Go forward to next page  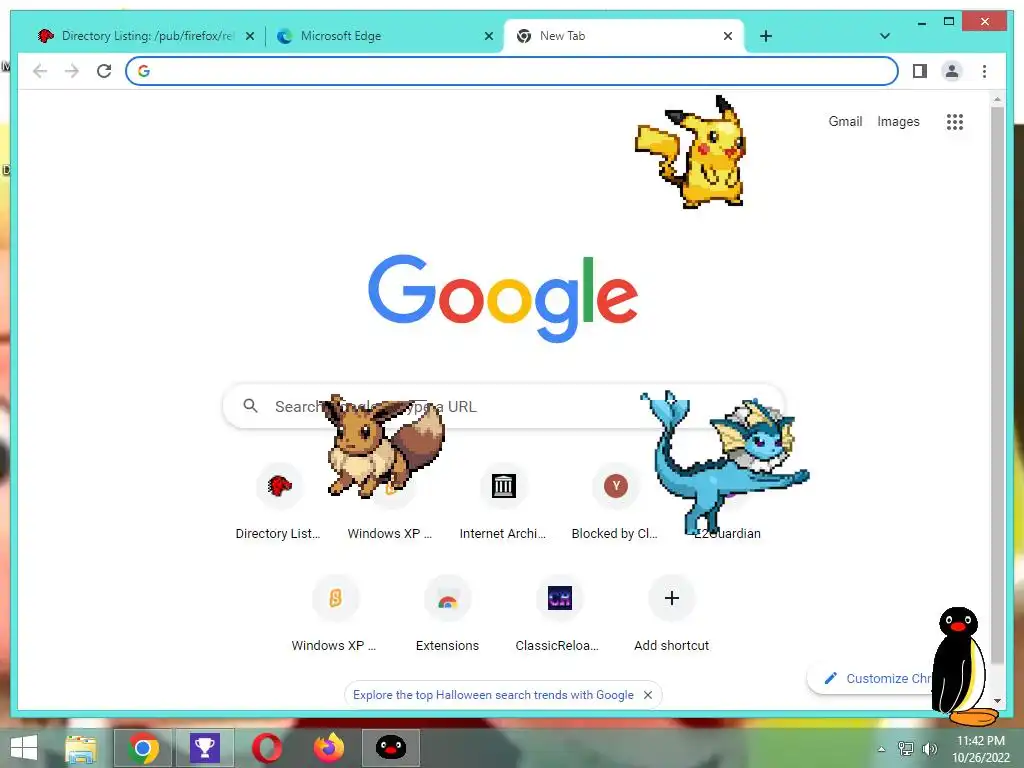pos(72,71)
